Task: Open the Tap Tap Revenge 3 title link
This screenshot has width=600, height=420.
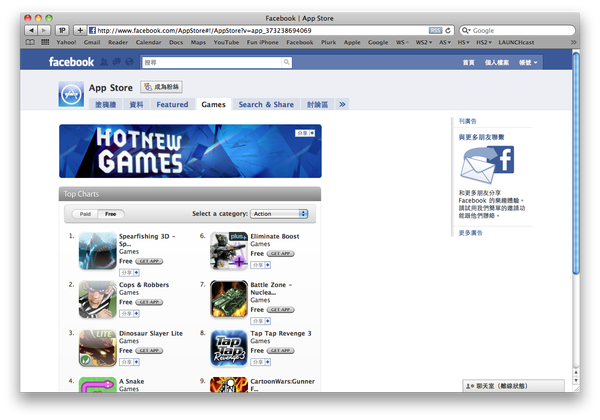Action: 281,334
